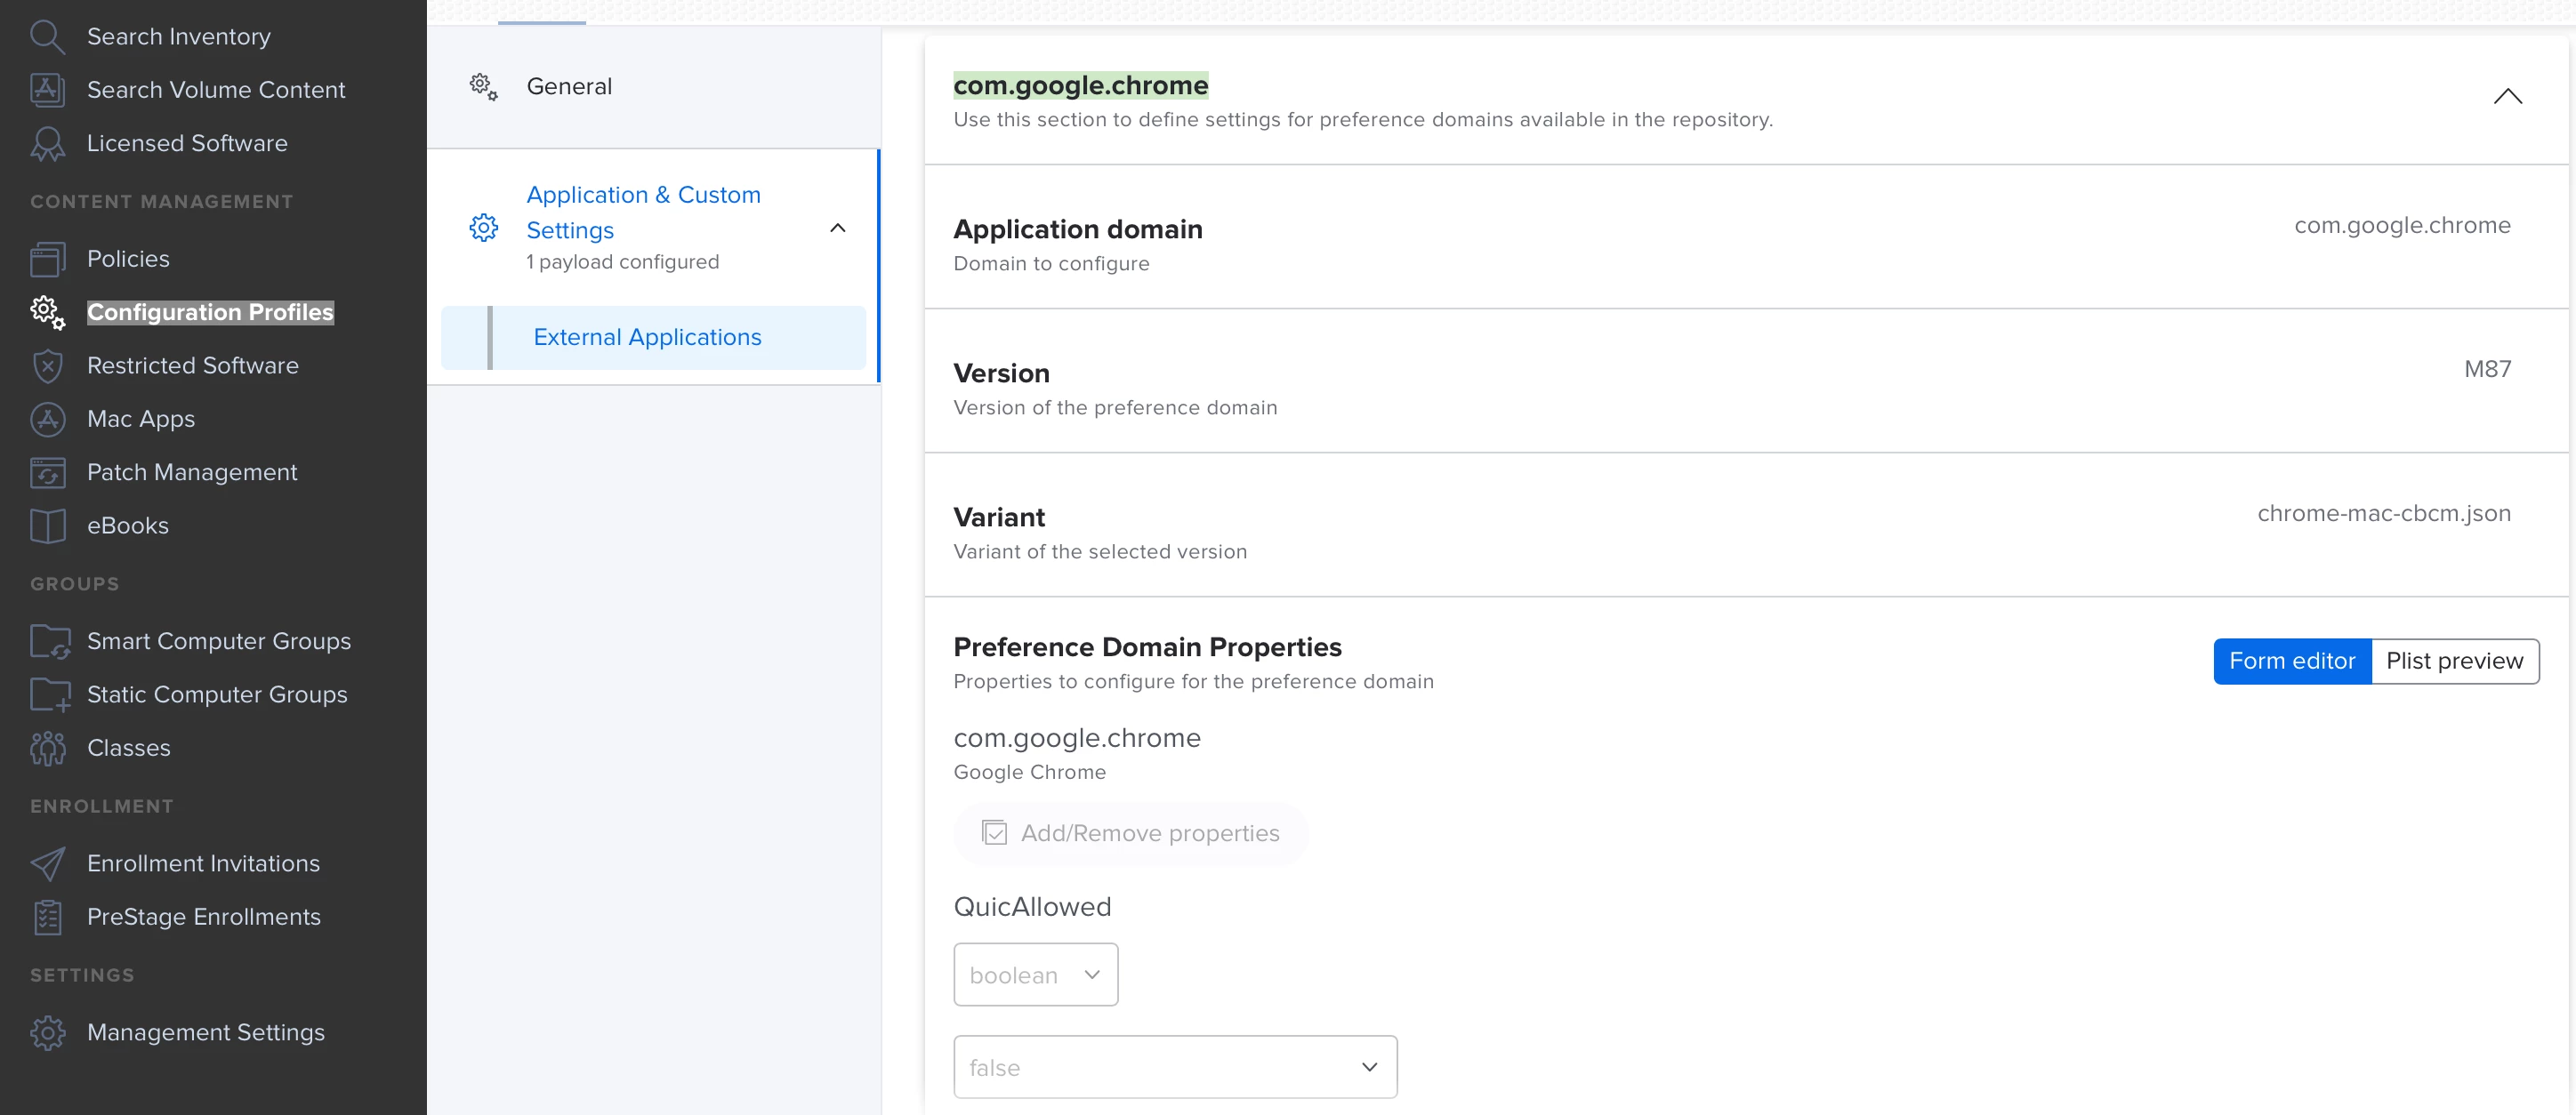Click the Classes people icon
This screenshot has width=2576, height=1115.
[x=47, y=748]
